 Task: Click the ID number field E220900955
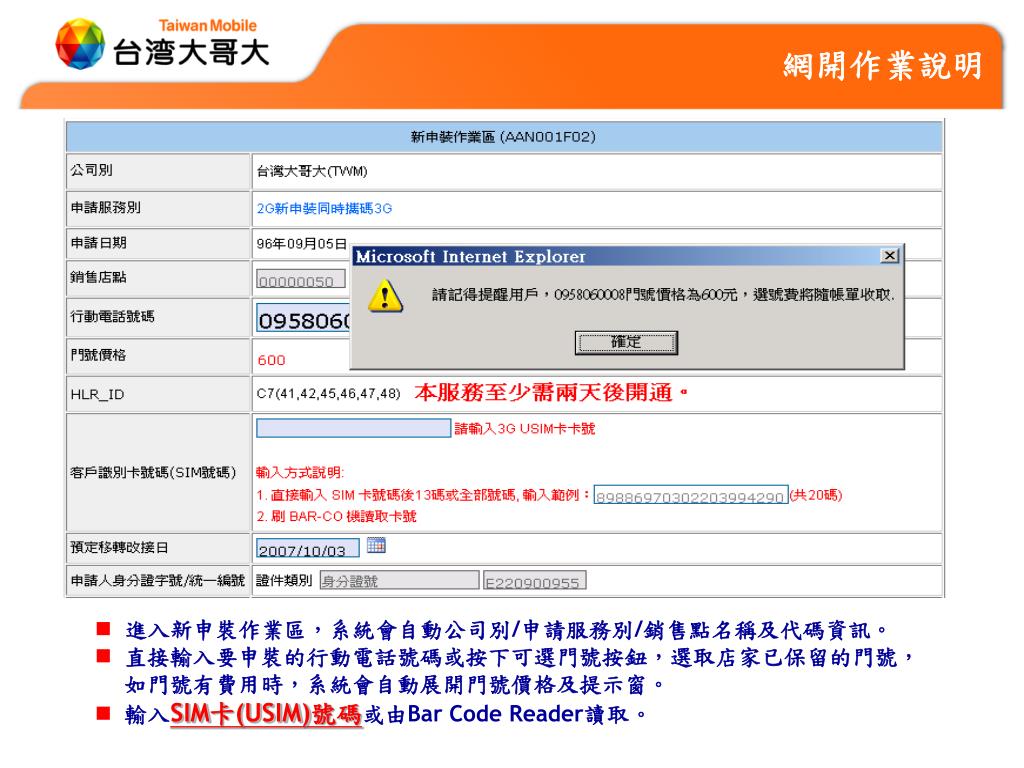click(534, 580)
